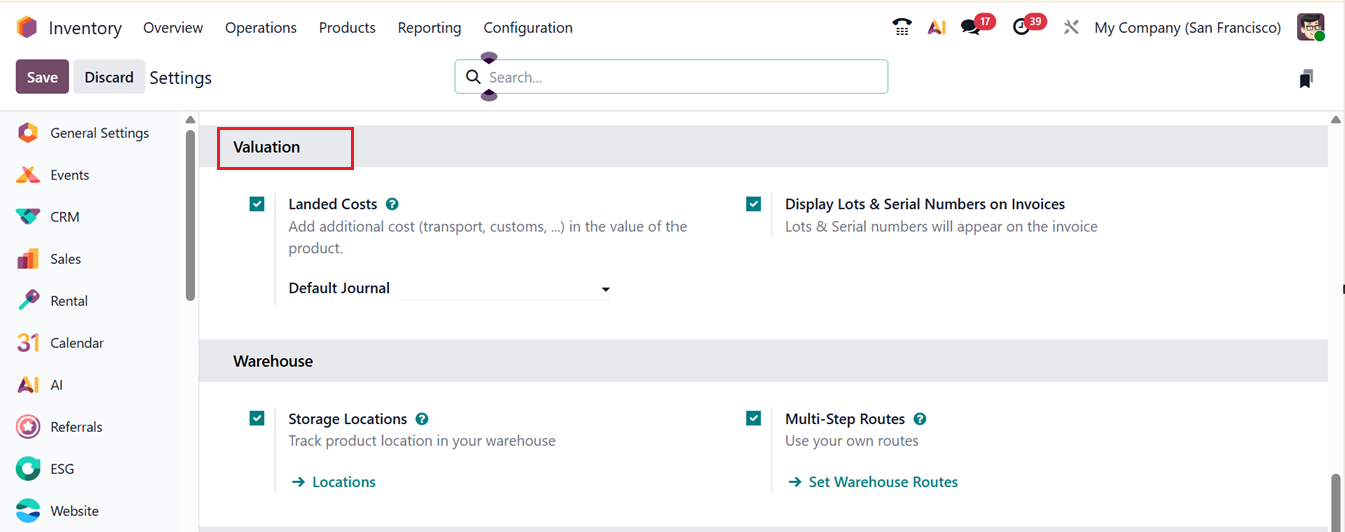The image size is (1345, 532).
Task: Open the Operations menu
Action: point(261,28)
